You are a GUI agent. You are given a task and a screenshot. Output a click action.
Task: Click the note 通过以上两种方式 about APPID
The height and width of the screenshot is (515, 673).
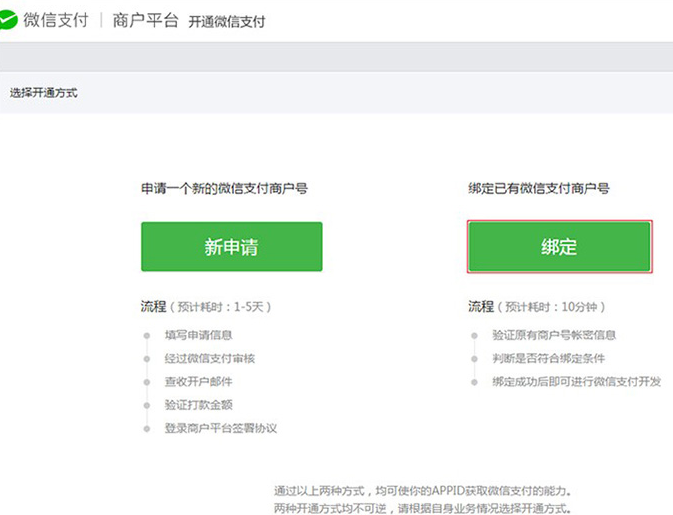(x=423, y=491)
